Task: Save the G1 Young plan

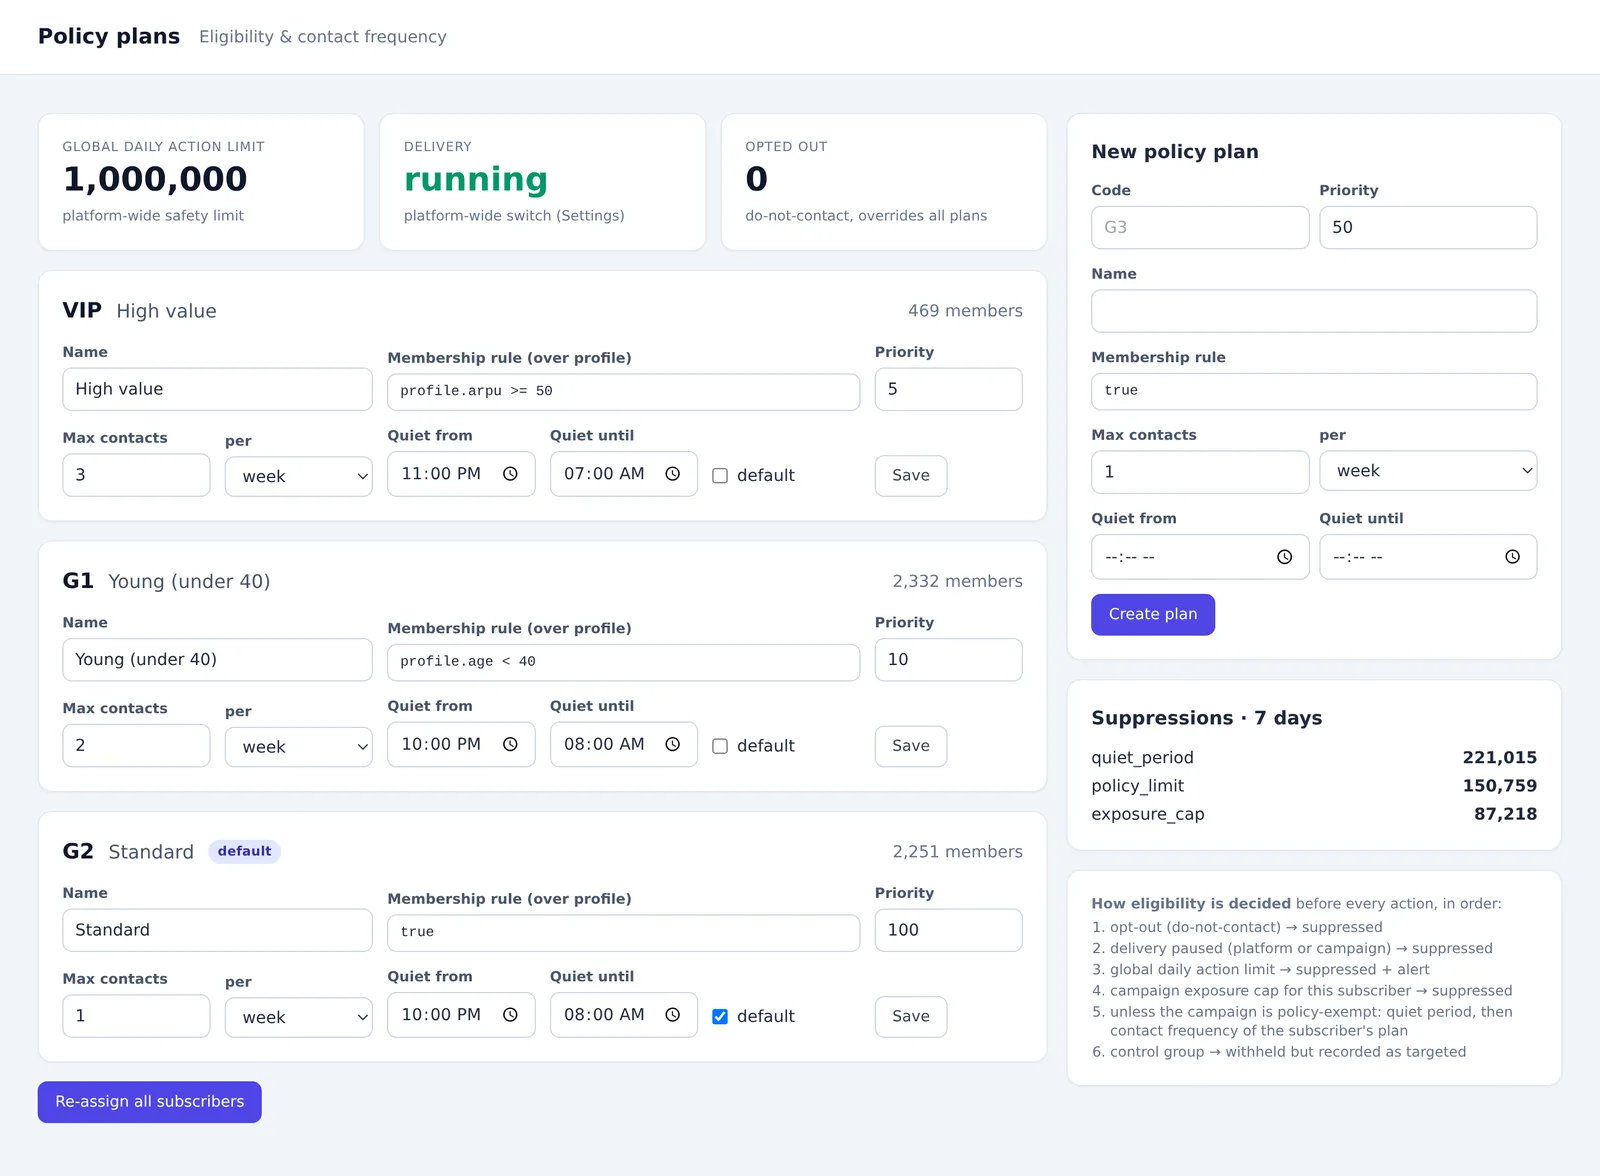Action: pyautogui.click(x=911, y=746)
